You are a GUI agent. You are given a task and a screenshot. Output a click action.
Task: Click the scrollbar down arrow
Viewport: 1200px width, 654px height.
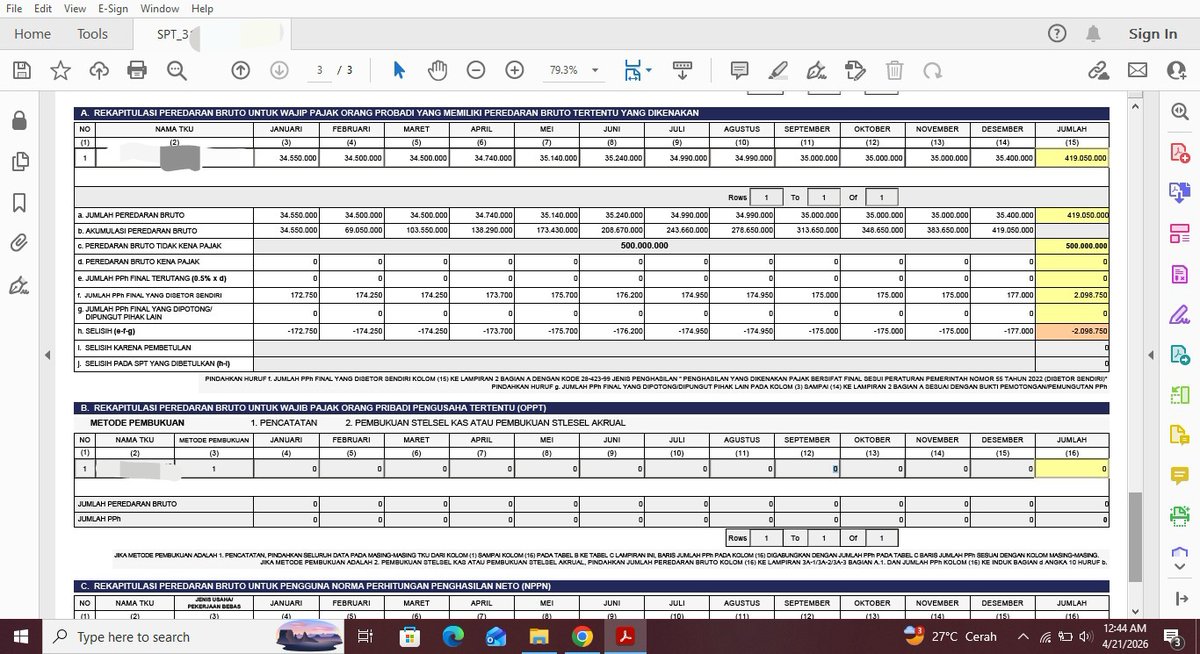1134,611
